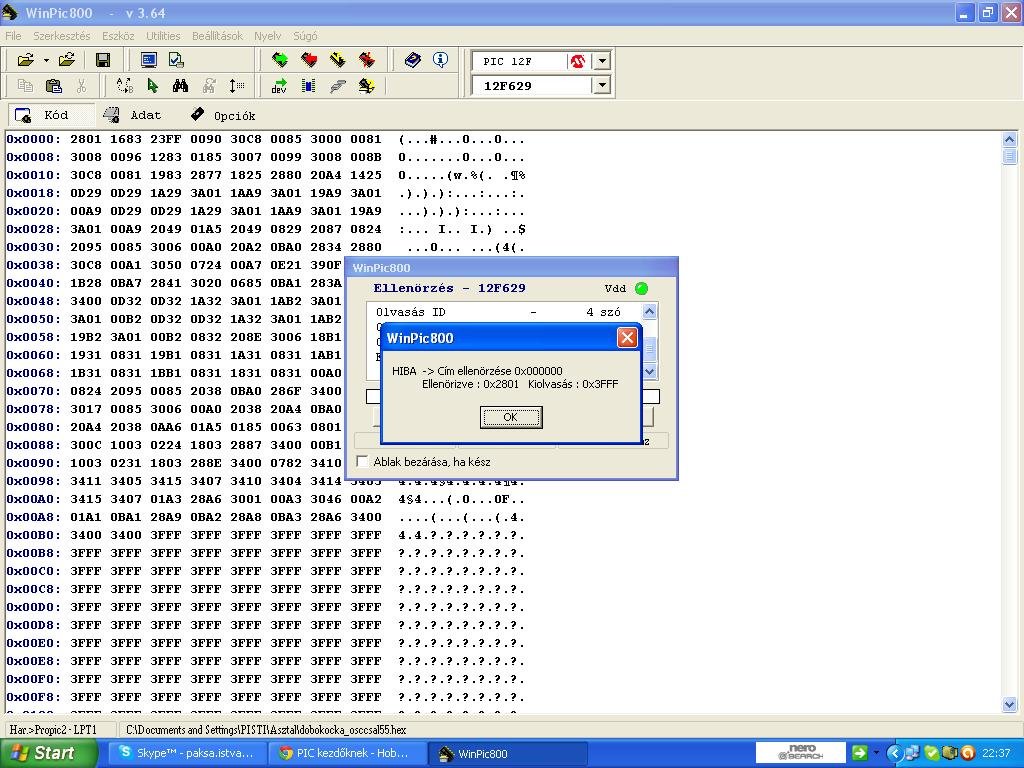Check 'Ablak bezárása, ha kész' checkbox
1024x768 pixels.
click(362, 462)
